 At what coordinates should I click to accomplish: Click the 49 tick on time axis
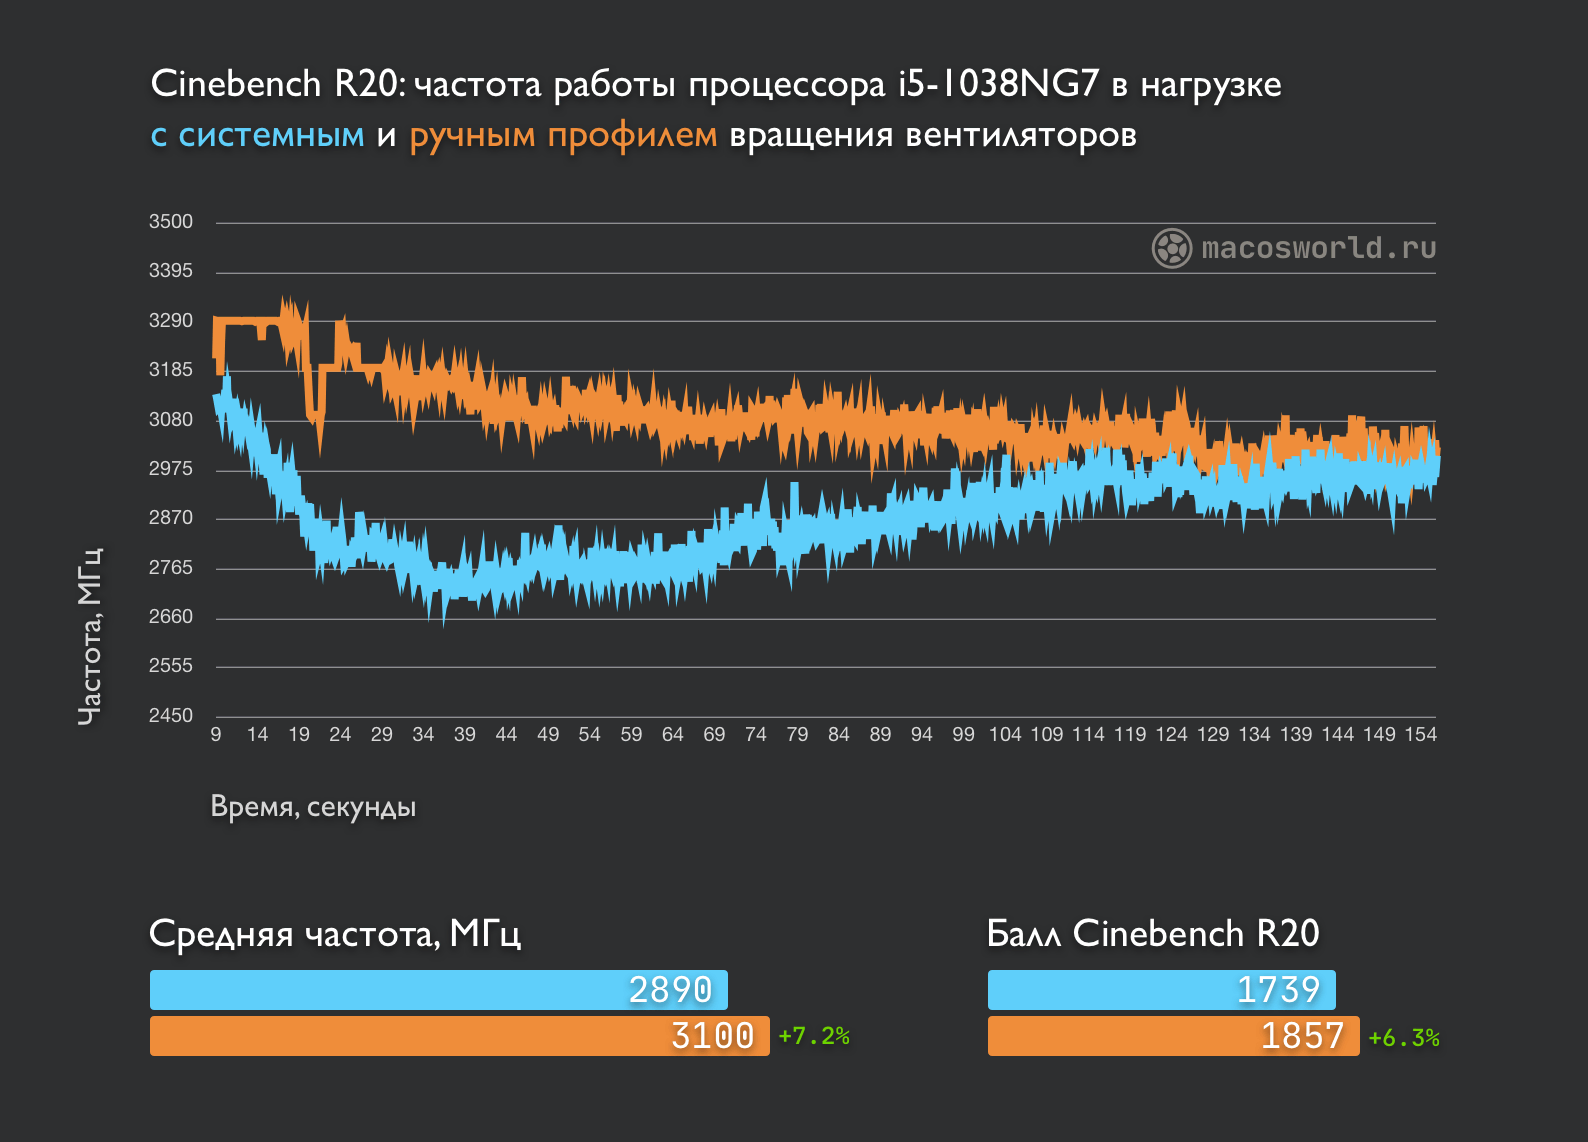[548, 735]
